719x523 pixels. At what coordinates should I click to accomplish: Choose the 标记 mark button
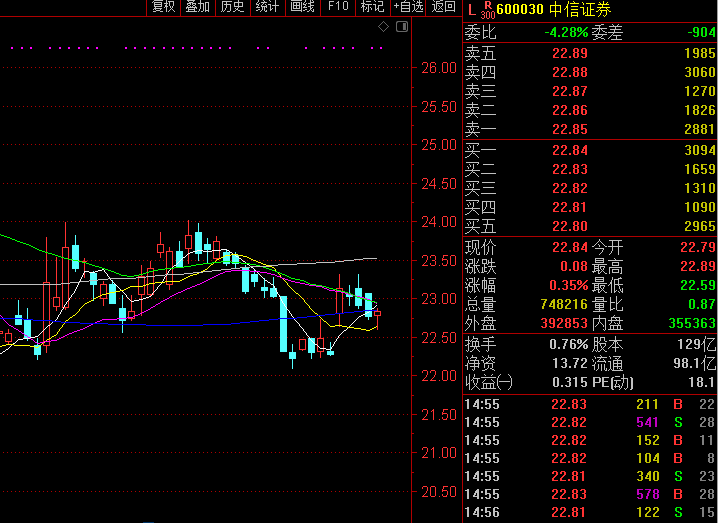point(372,7)
